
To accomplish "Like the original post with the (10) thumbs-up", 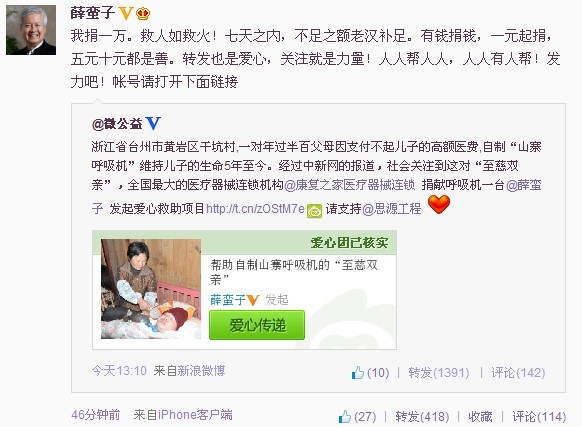I will tap(370, 372).
